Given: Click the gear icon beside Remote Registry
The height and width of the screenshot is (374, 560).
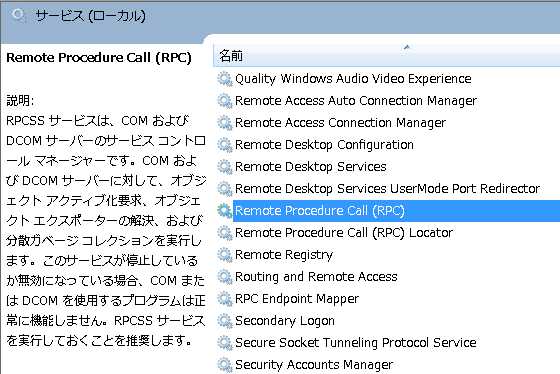Looking at the screenshot, I should [x=225, y=255].
